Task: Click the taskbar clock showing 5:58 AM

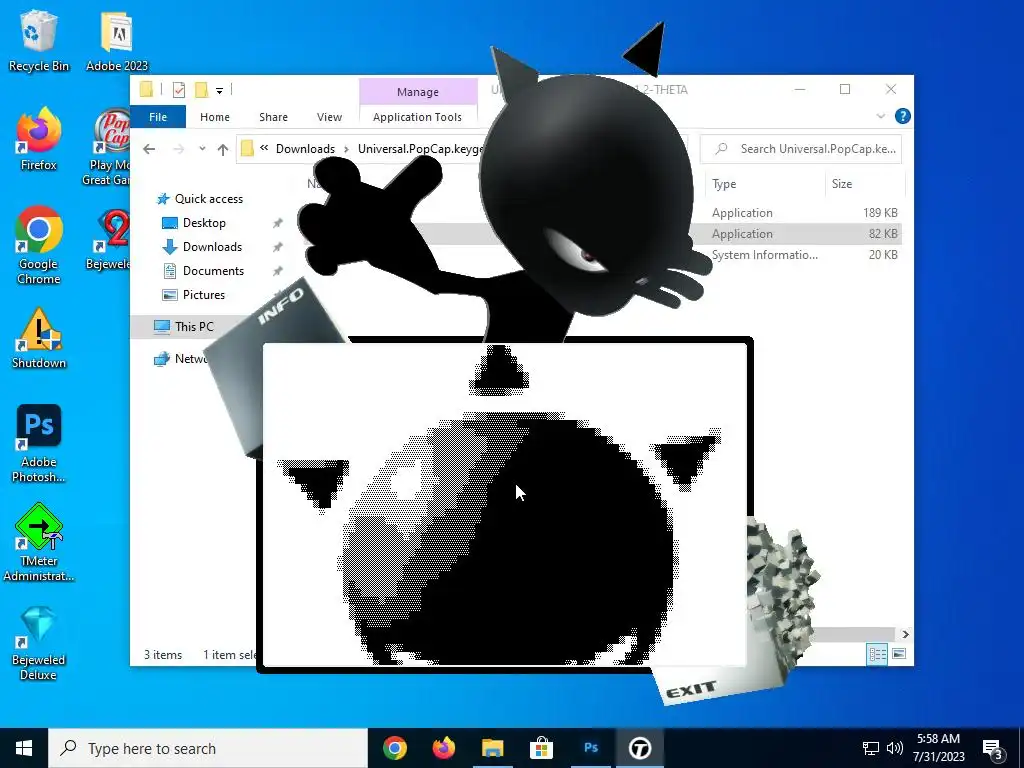Action: (938, 748)
